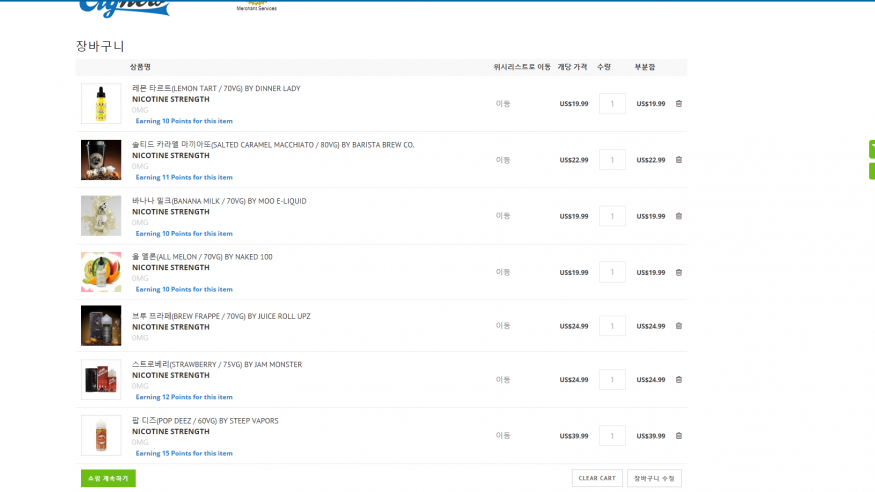Click the Clear Cart button
Image resolution: width=875 pixels, height=492 pixels.
(x=597, y=478)
